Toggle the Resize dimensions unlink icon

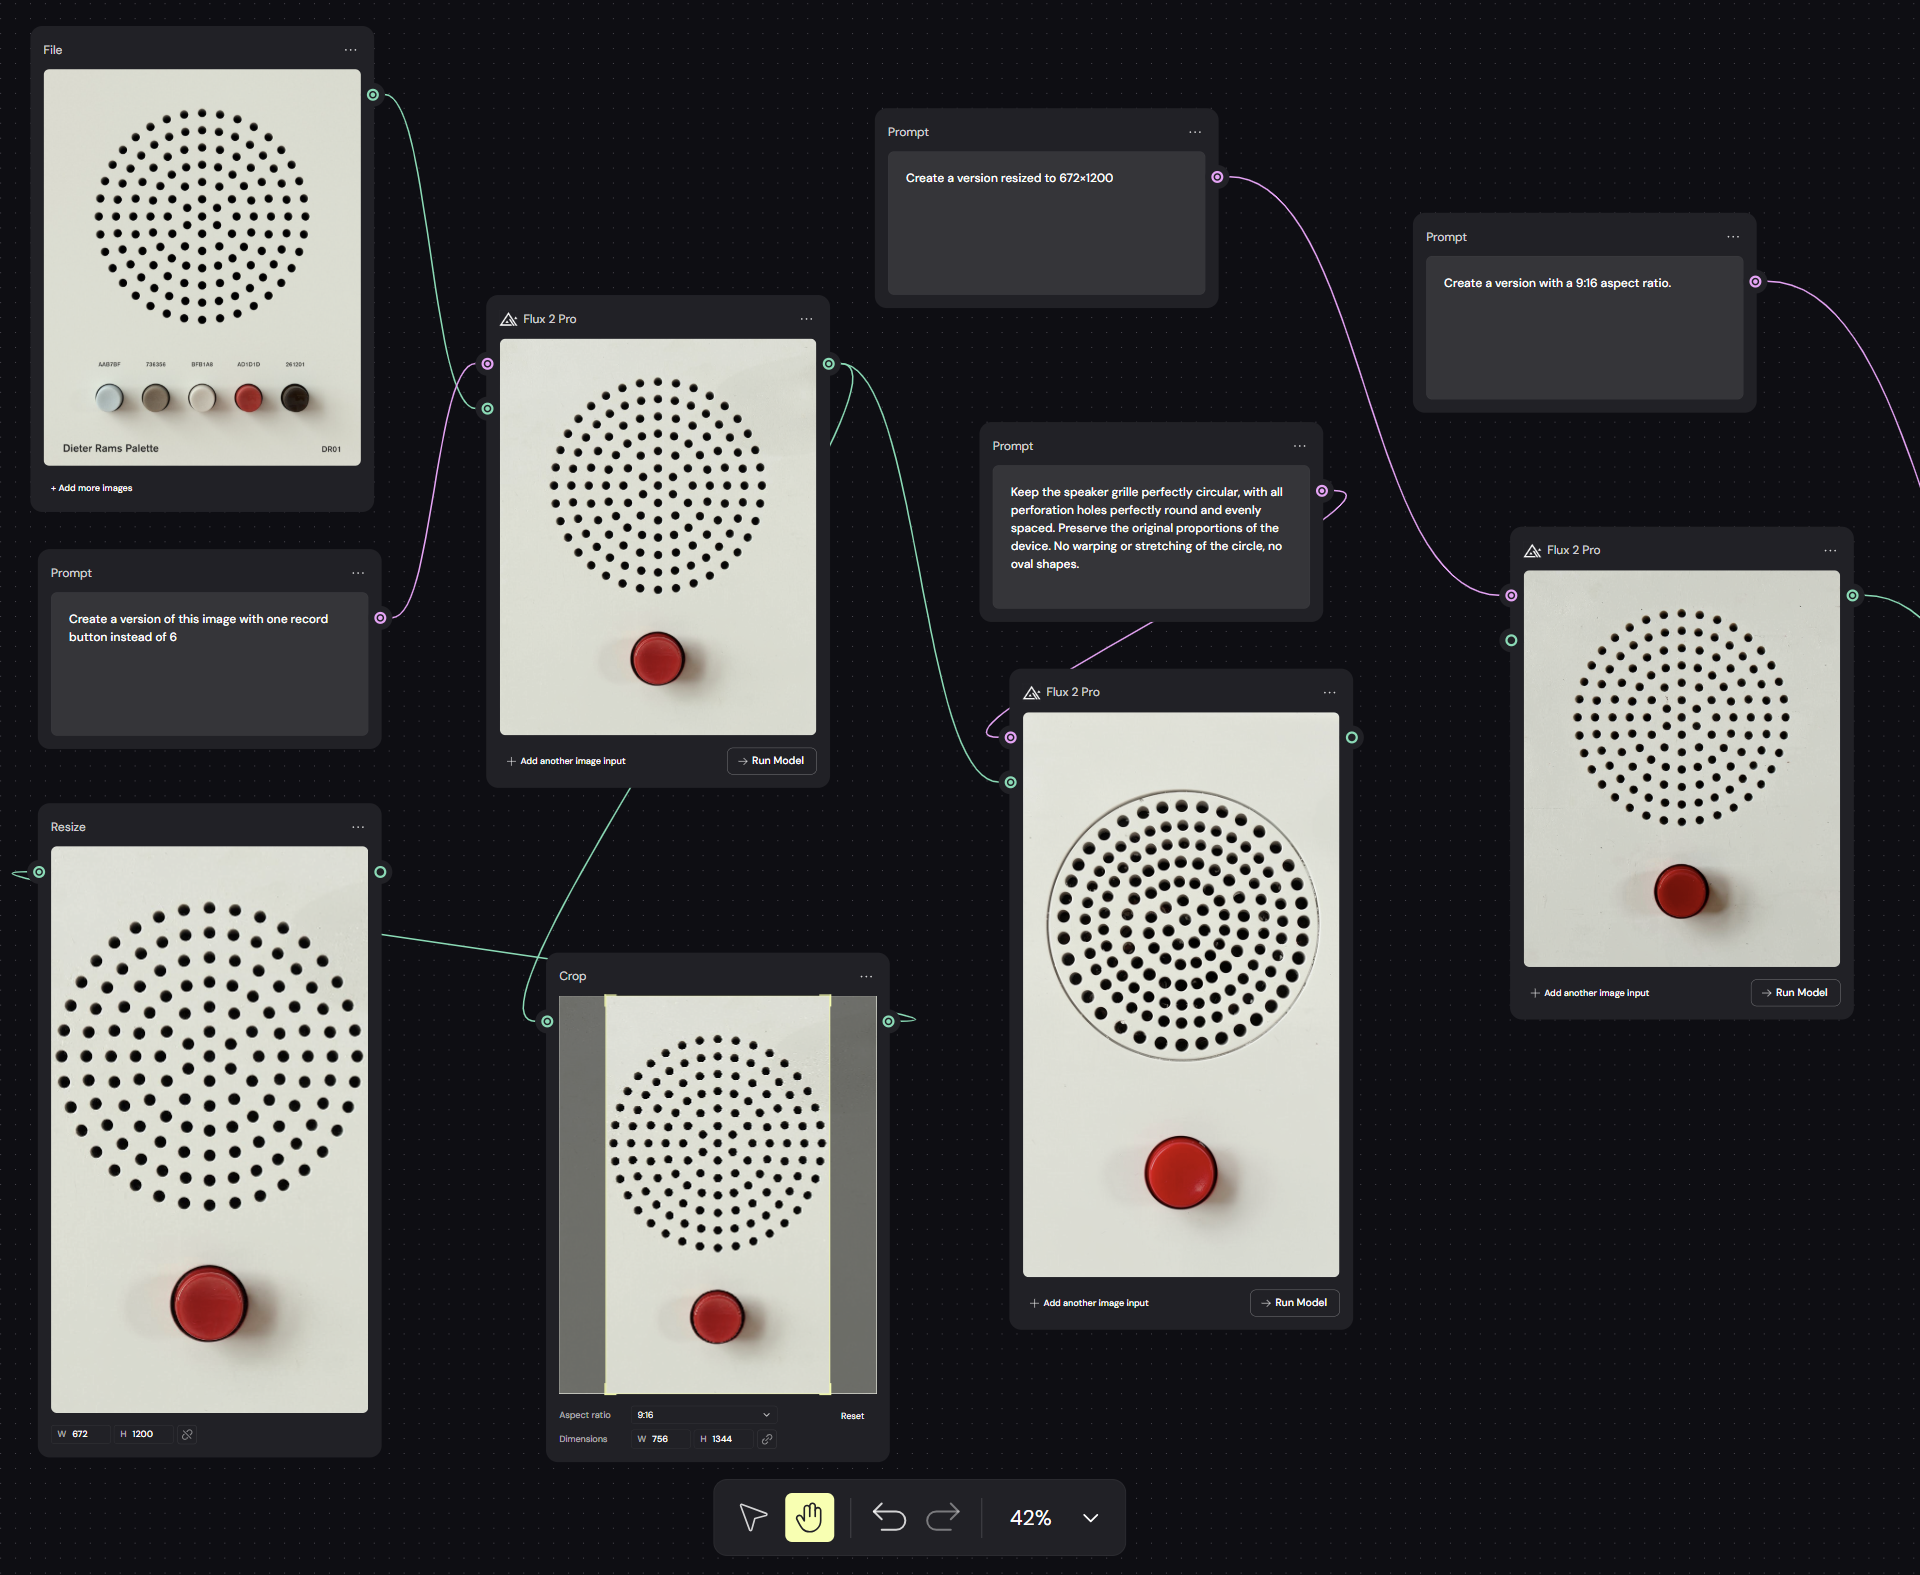[187, 1434]
